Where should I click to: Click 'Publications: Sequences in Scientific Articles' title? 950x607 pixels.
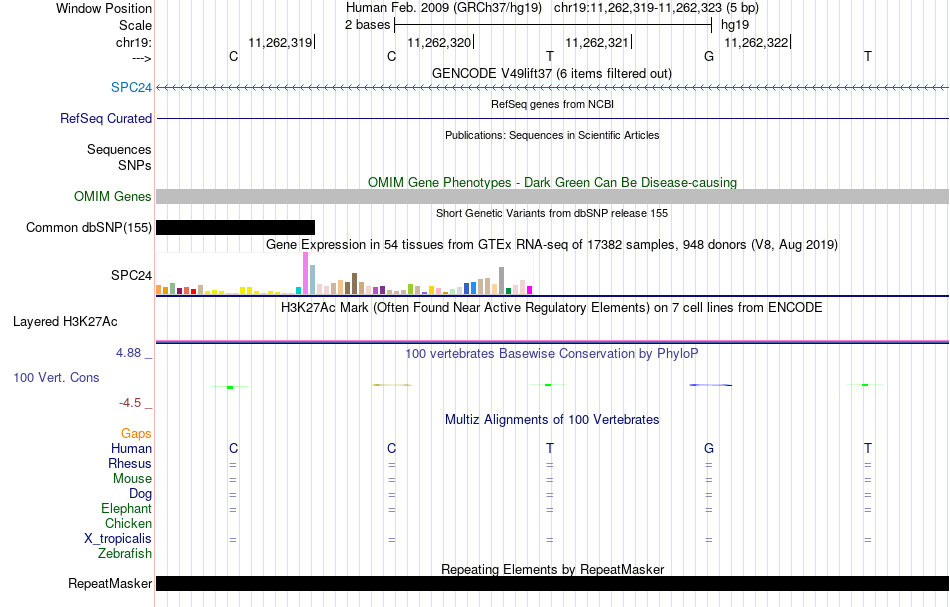pos(552,135)
